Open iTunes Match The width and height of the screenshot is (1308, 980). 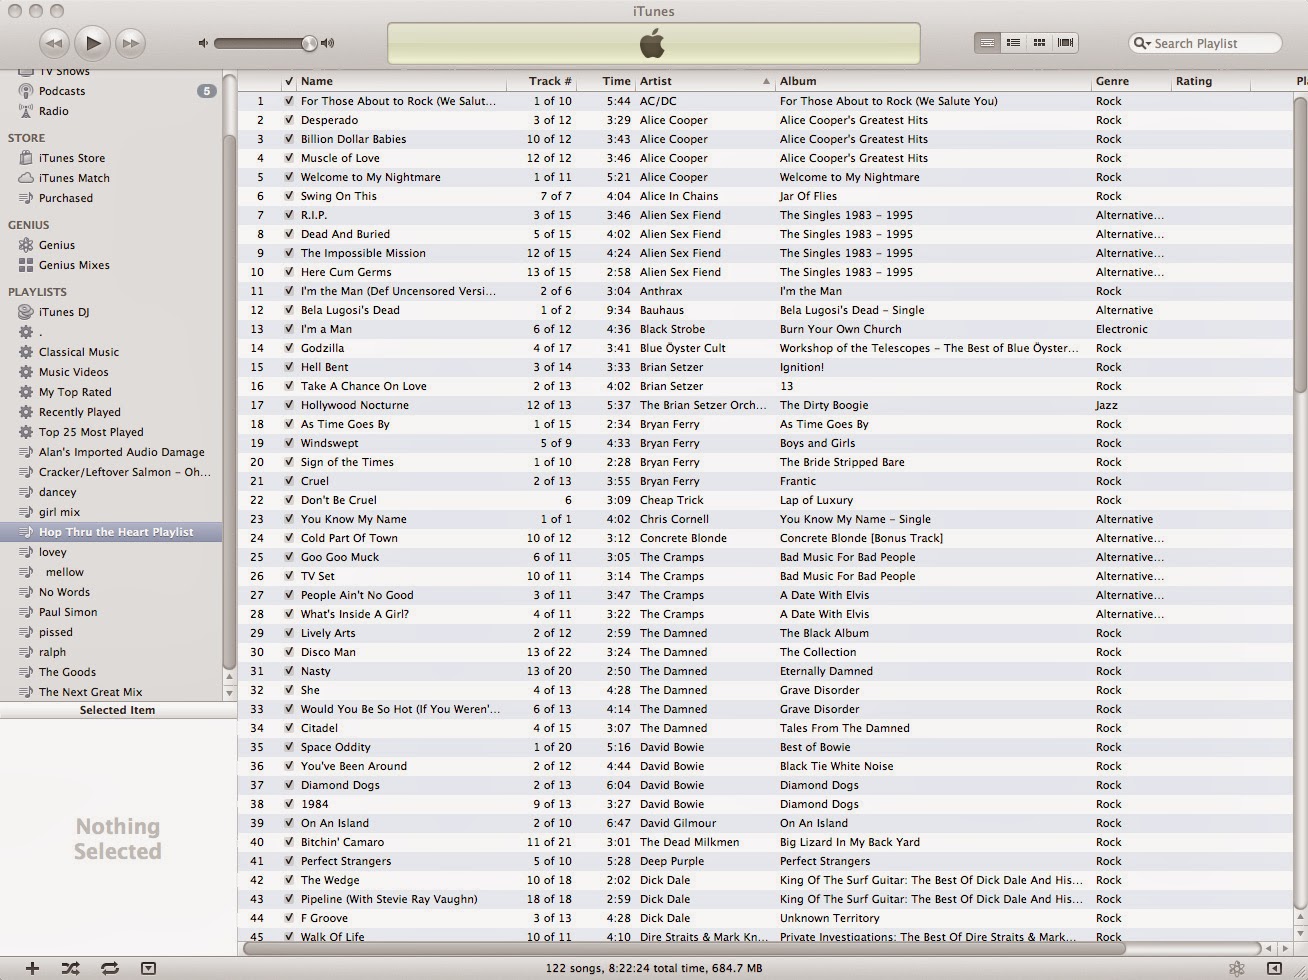click(x=74, y=178)
